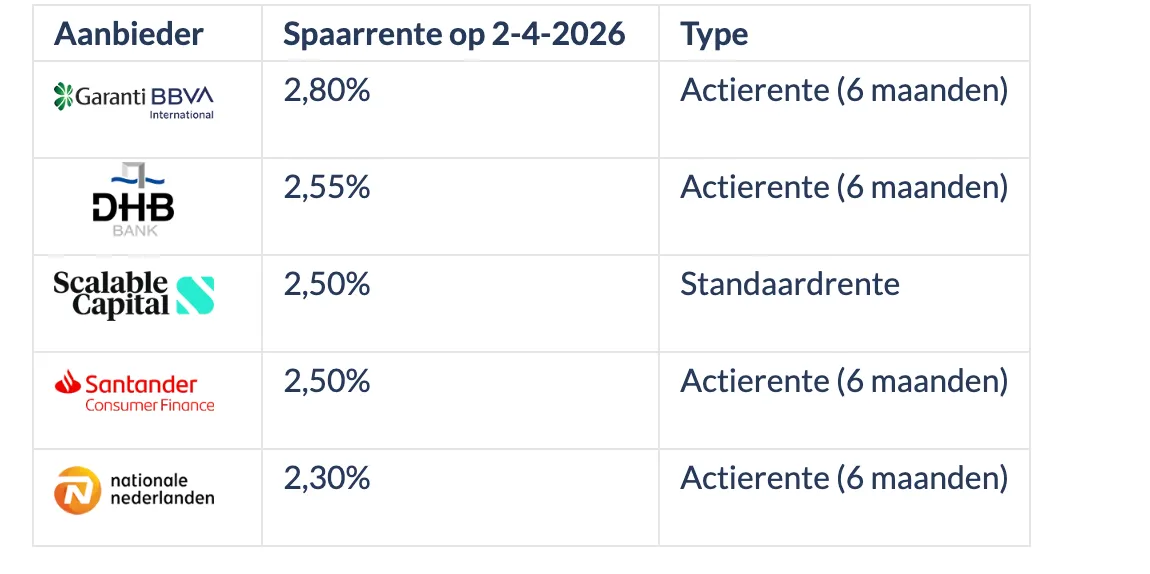Image resolution: width=1150 pixels, height=574 pixels.
Task: Open the Scalable Capital logo
Action: (133, 295)
